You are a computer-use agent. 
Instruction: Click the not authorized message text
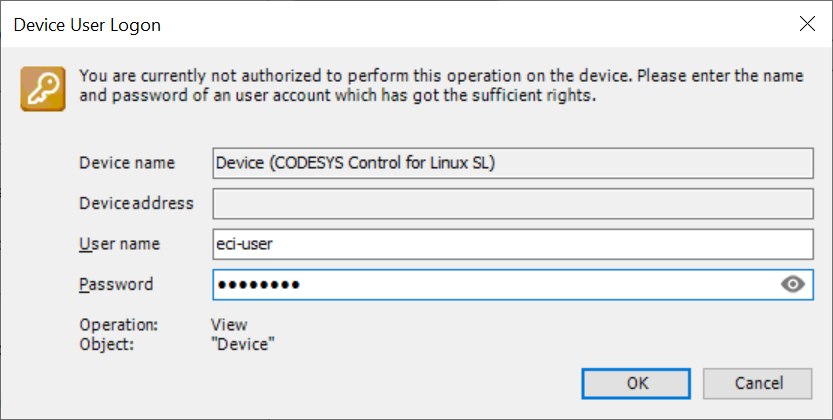pos(441,86)
